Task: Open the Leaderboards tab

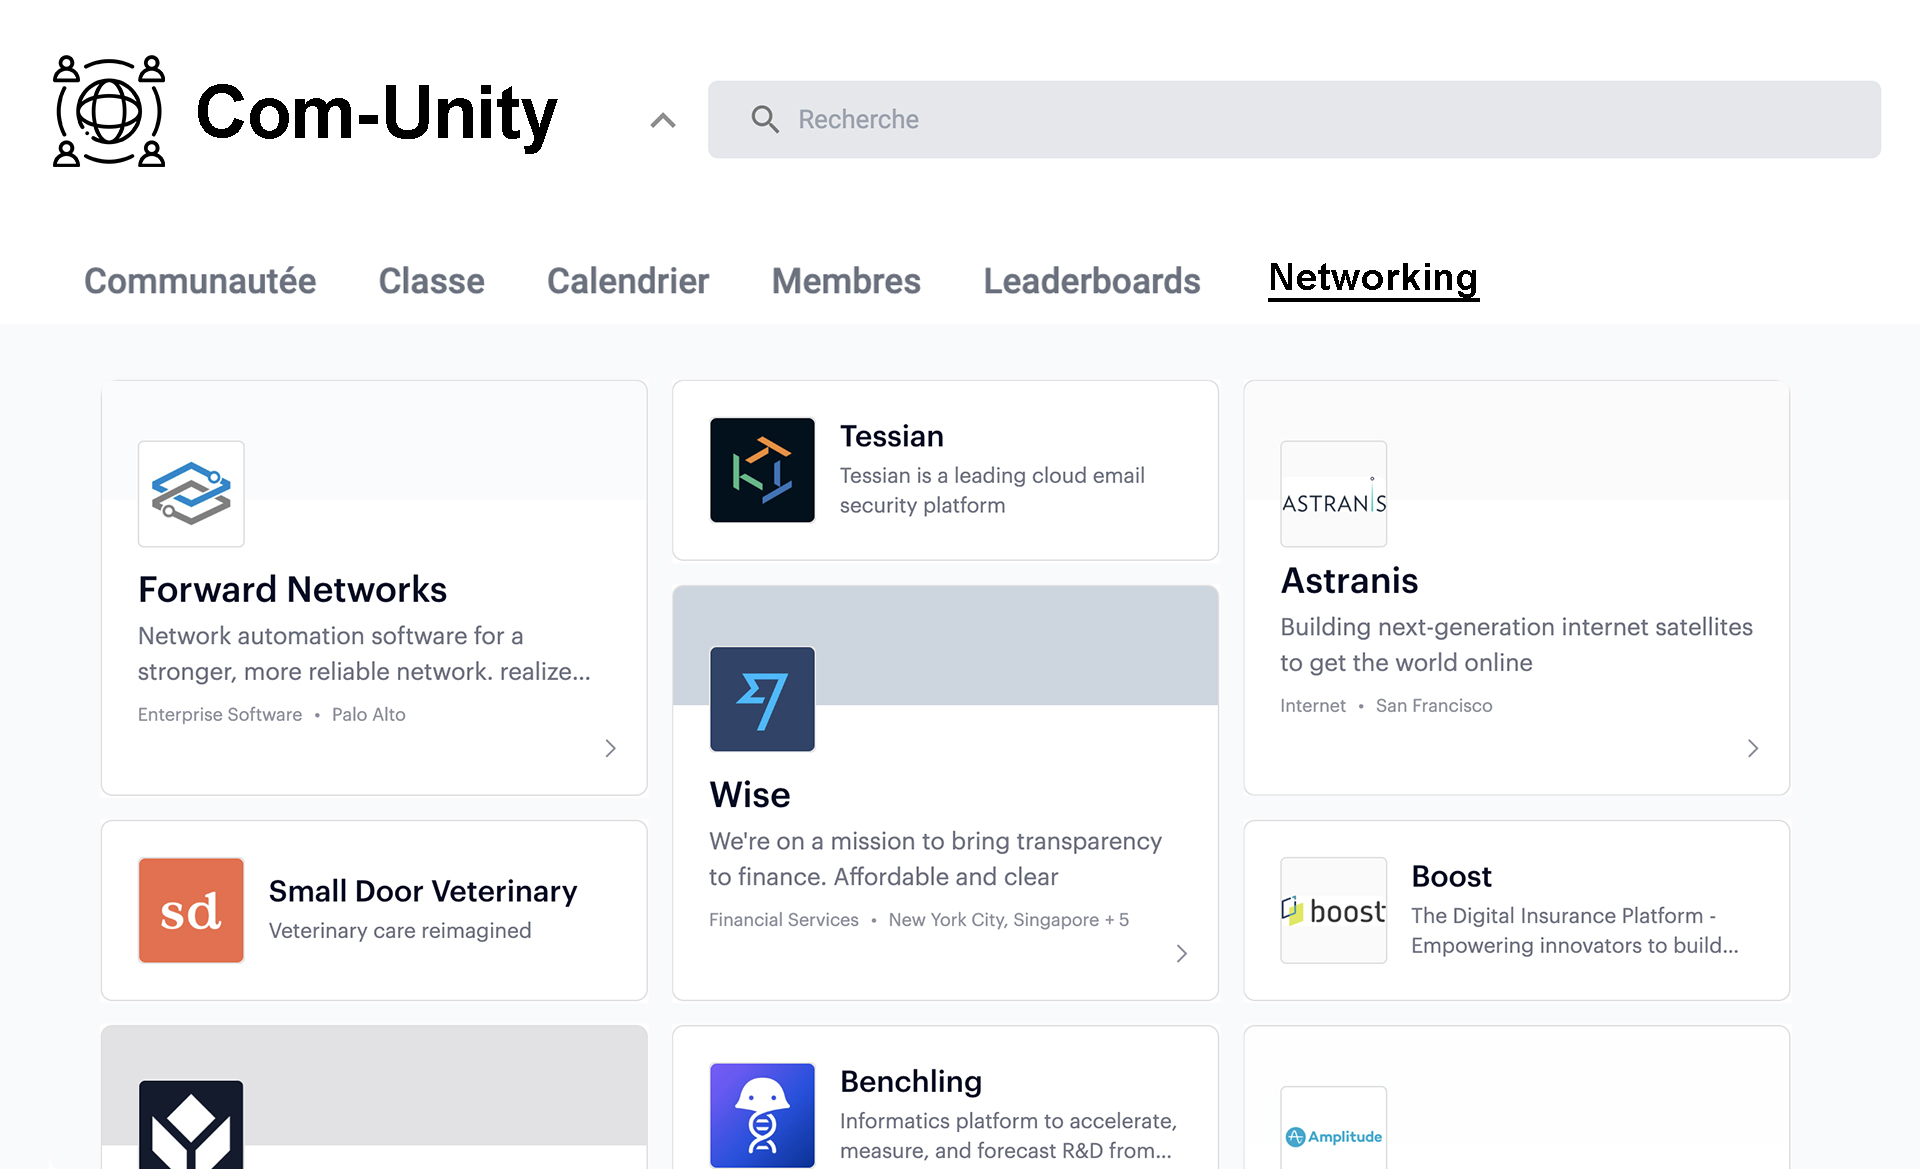Action: (x=1091, y=281)
